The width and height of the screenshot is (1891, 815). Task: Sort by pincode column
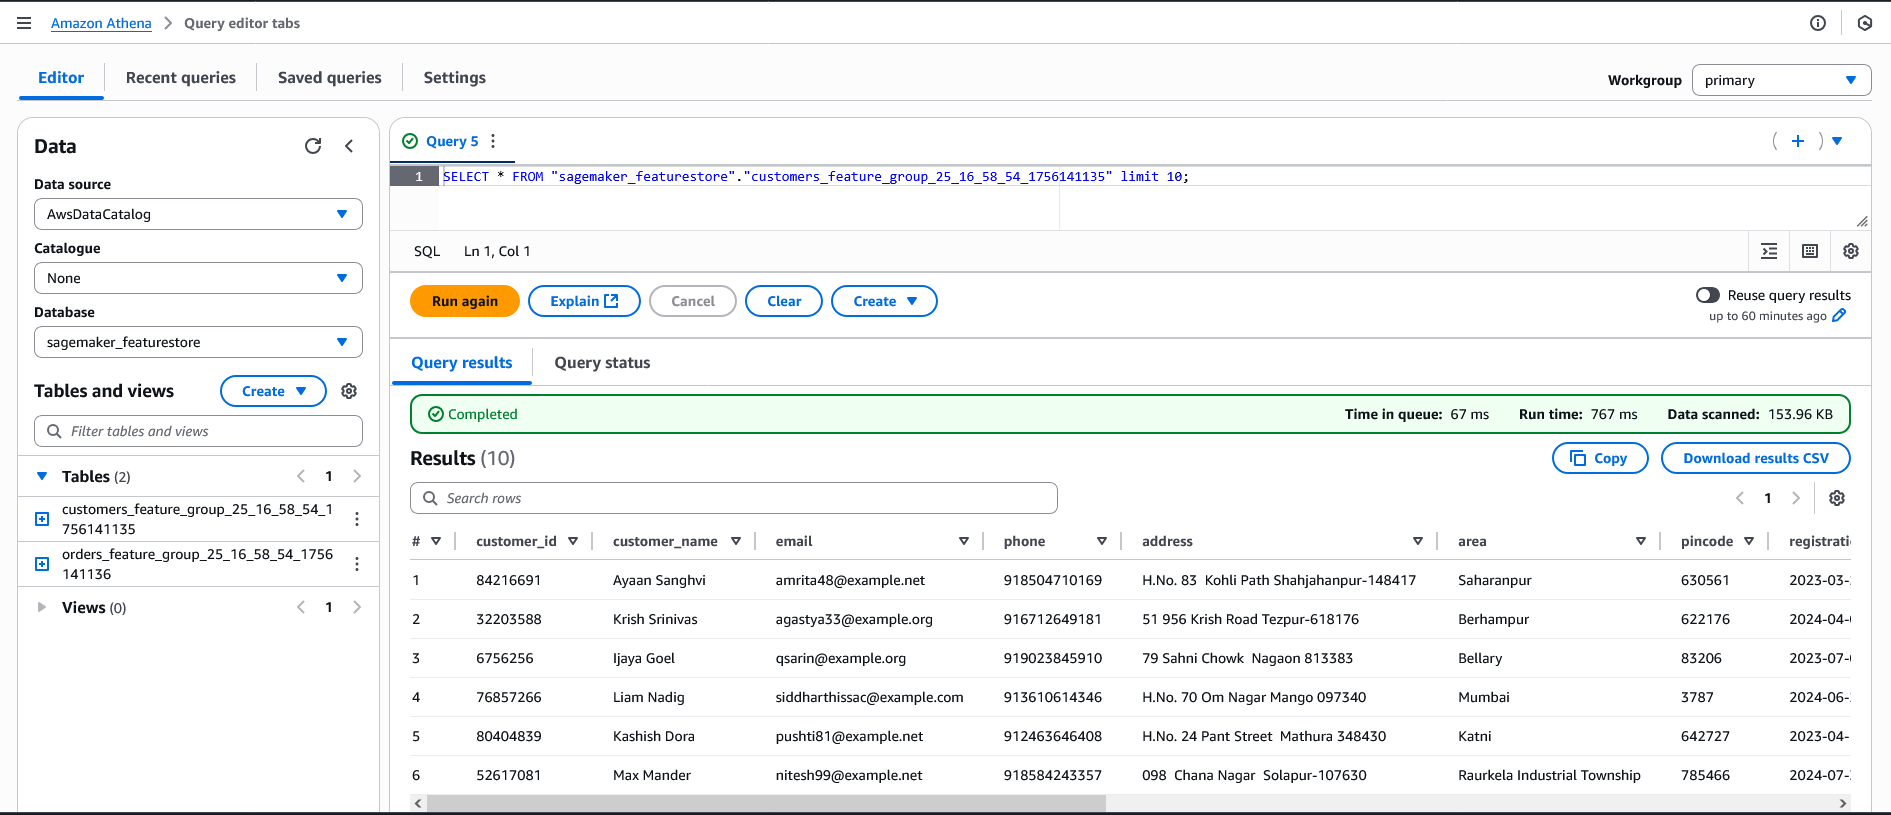(x=1749, y=541)
